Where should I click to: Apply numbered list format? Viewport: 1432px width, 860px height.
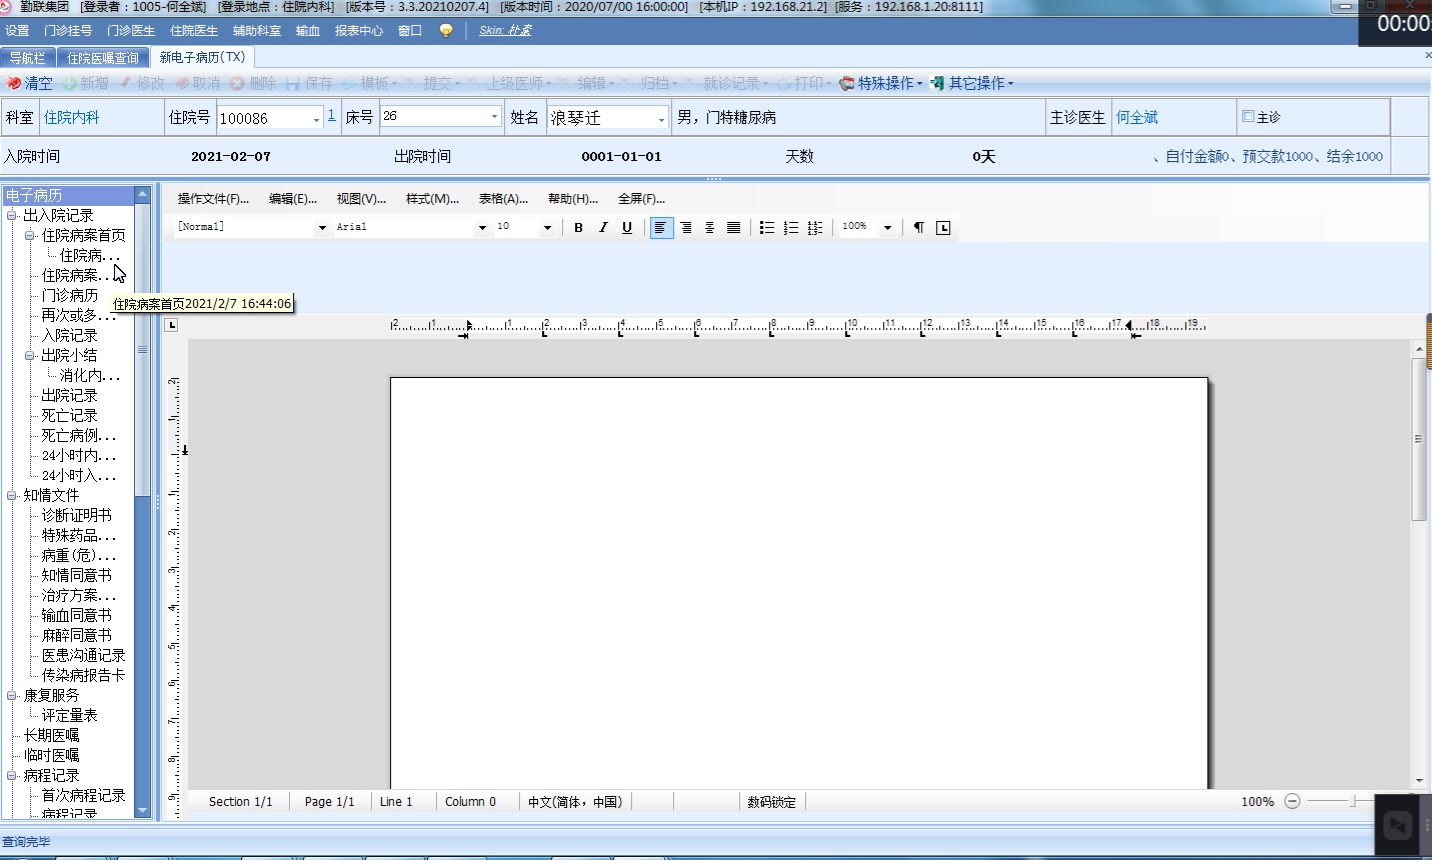(x=791, y=228)
